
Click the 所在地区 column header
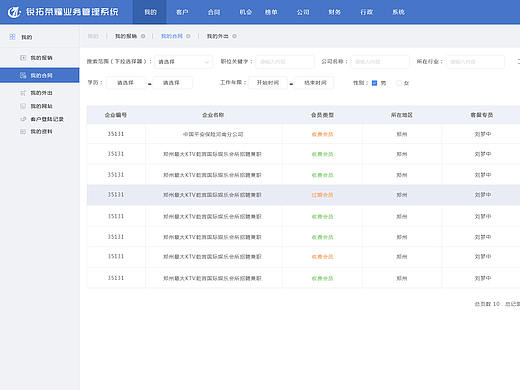(x=402, y=115)
